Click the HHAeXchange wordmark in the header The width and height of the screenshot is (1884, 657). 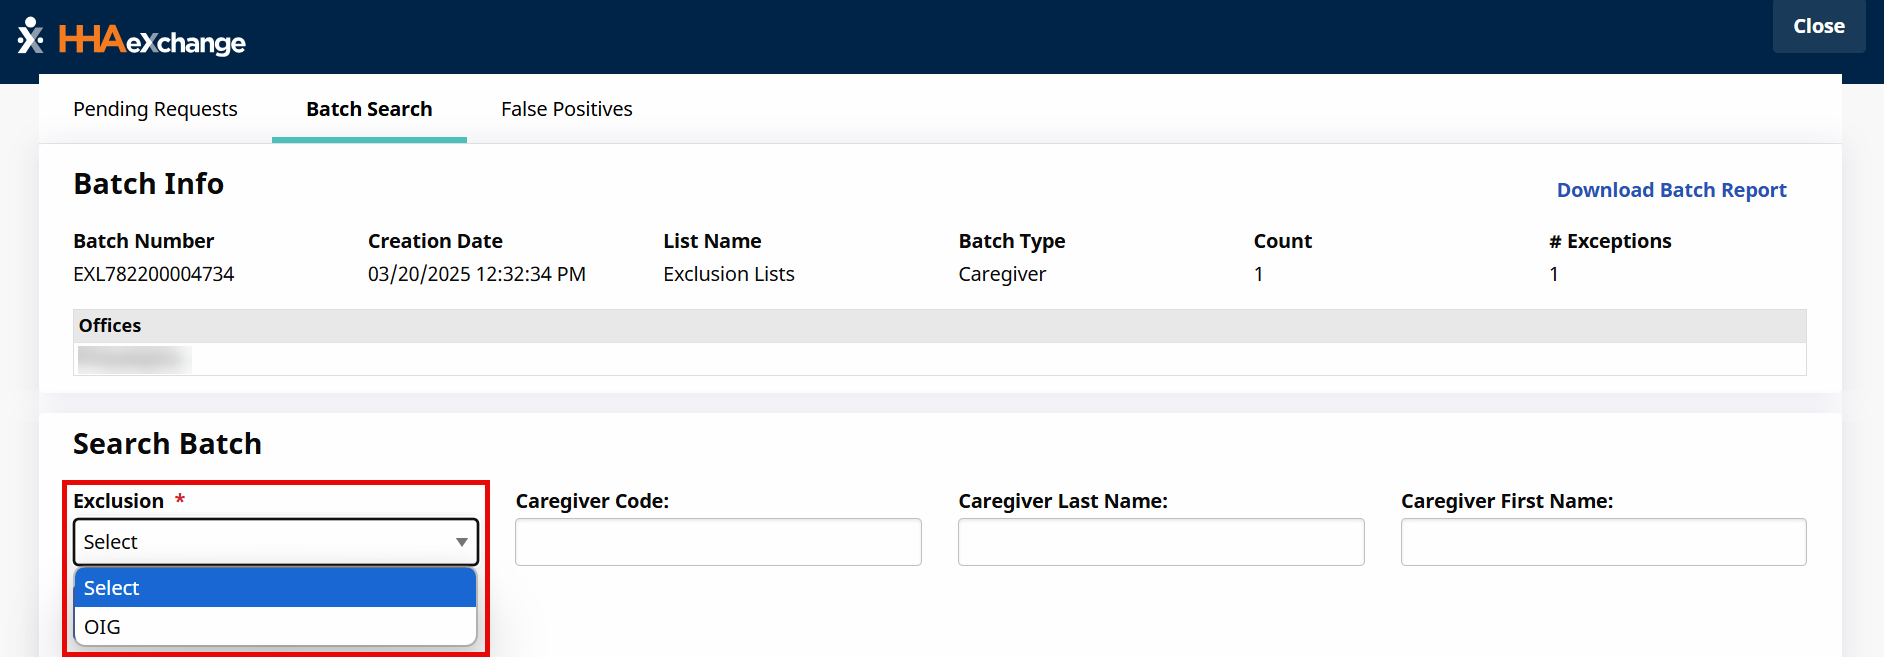point(152,41)
